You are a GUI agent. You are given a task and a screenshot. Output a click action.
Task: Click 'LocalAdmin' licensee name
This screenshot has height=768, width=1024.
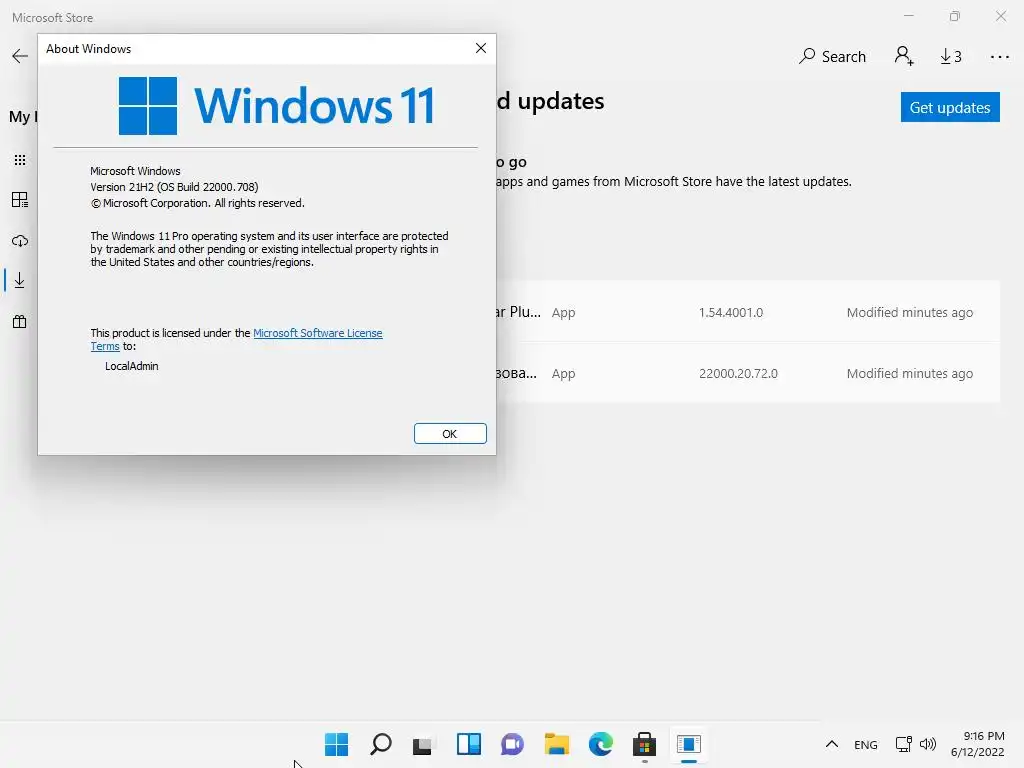pyautogui.click(x=131, y=366)
